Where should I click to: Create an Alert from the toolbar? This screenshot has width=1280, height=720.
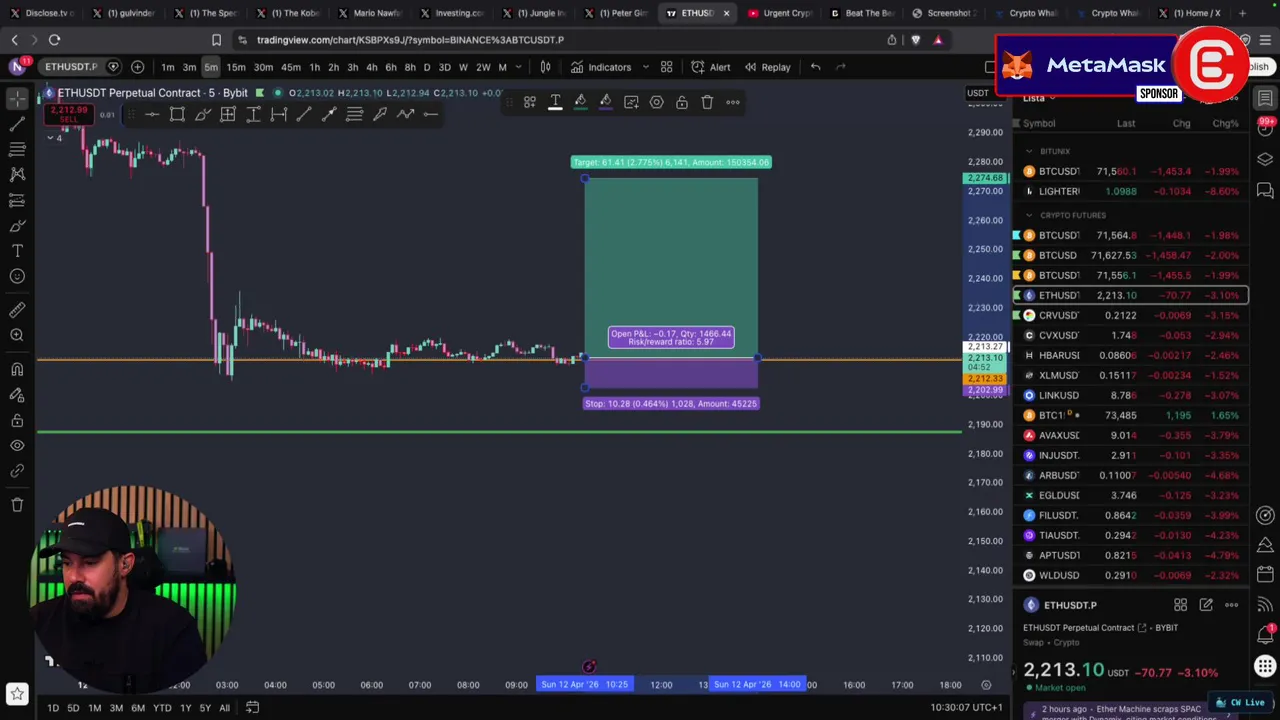pyautogui.click(x=710, y=67)
